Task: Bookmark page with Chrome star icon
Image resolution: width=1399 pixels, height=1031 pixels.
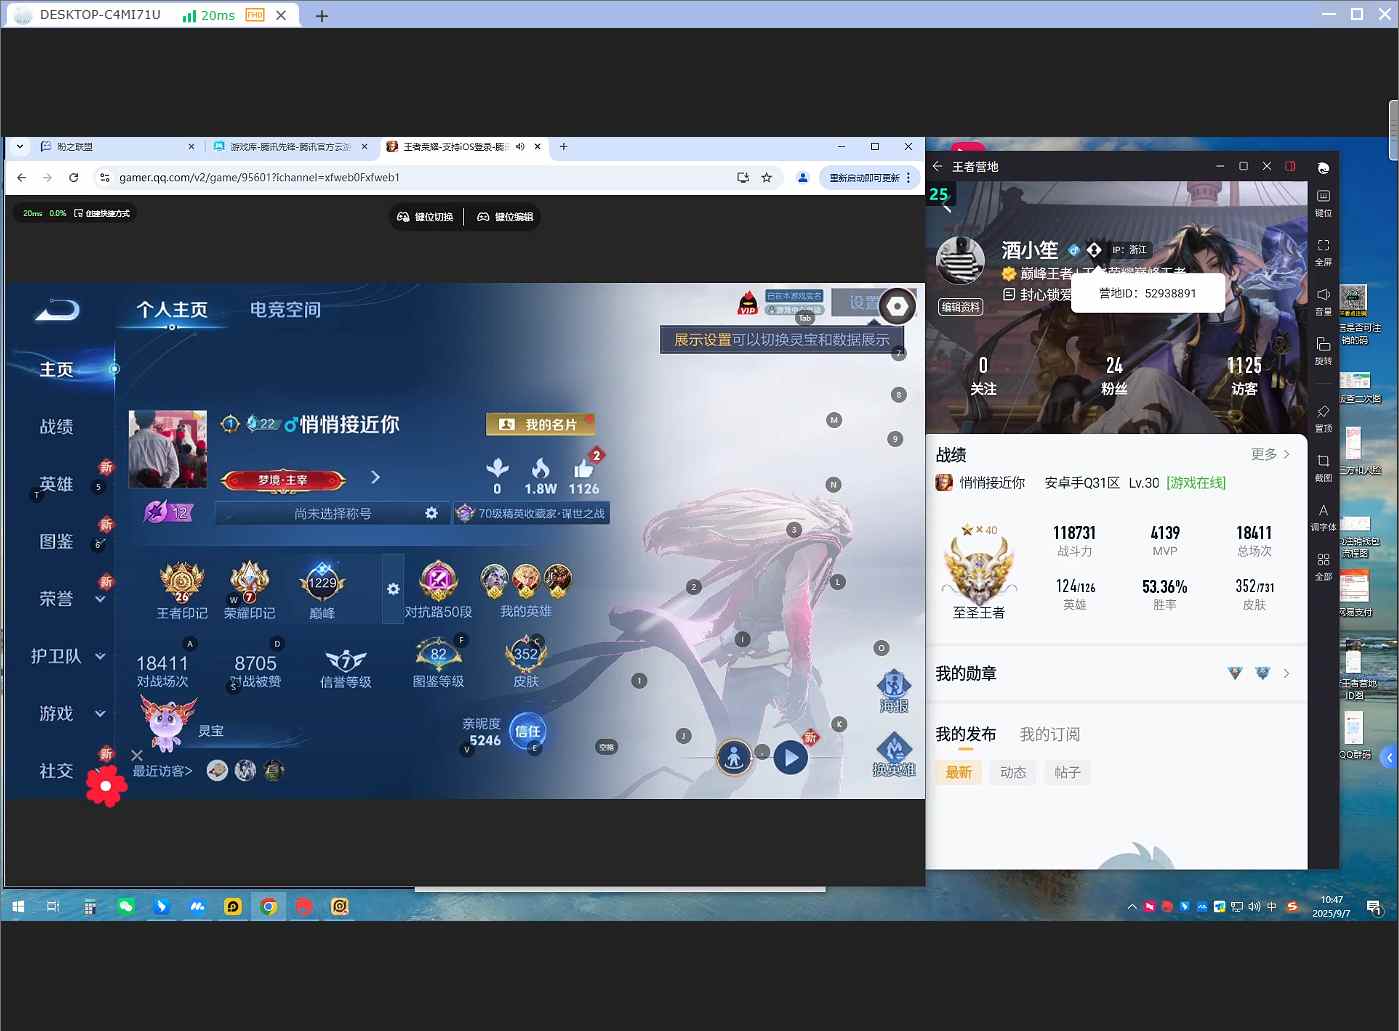Action: (767, 177)
